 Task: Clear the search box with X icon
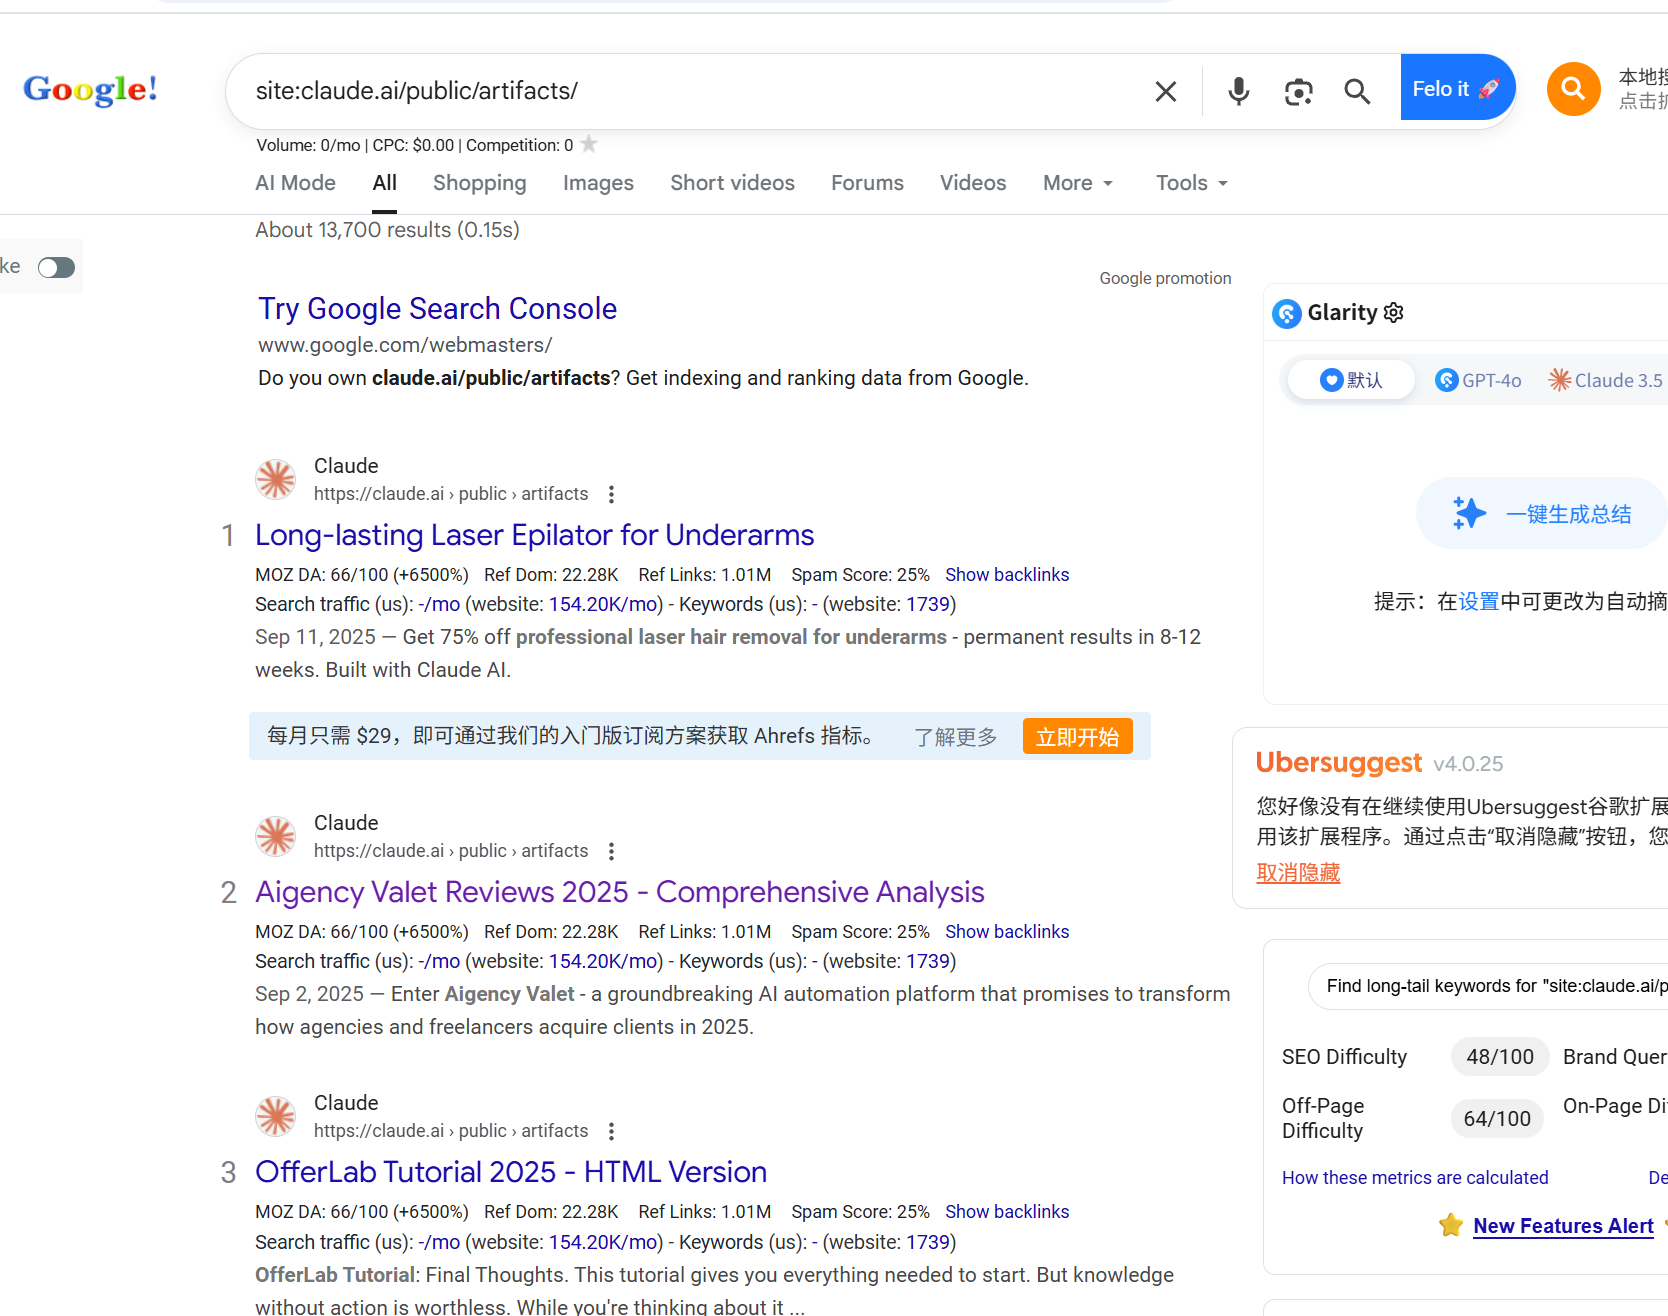1165,92
